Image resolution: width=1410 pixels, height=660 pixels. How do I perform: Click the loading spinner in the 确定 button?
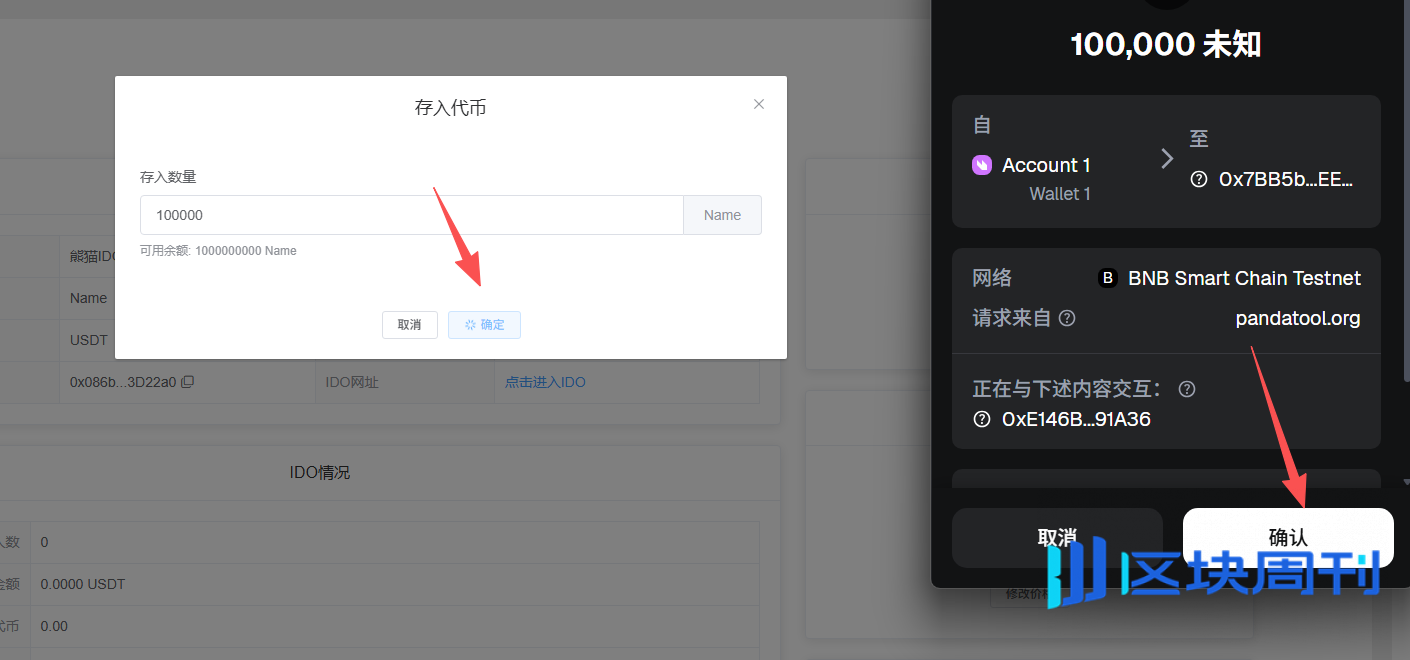(x=470, y=325)
